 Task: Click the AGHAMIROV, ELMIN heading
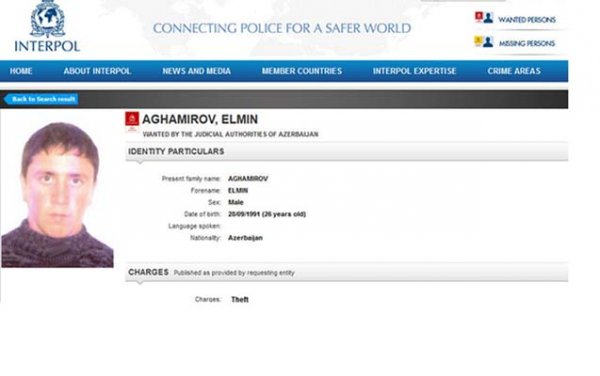[x=200, y=119]
